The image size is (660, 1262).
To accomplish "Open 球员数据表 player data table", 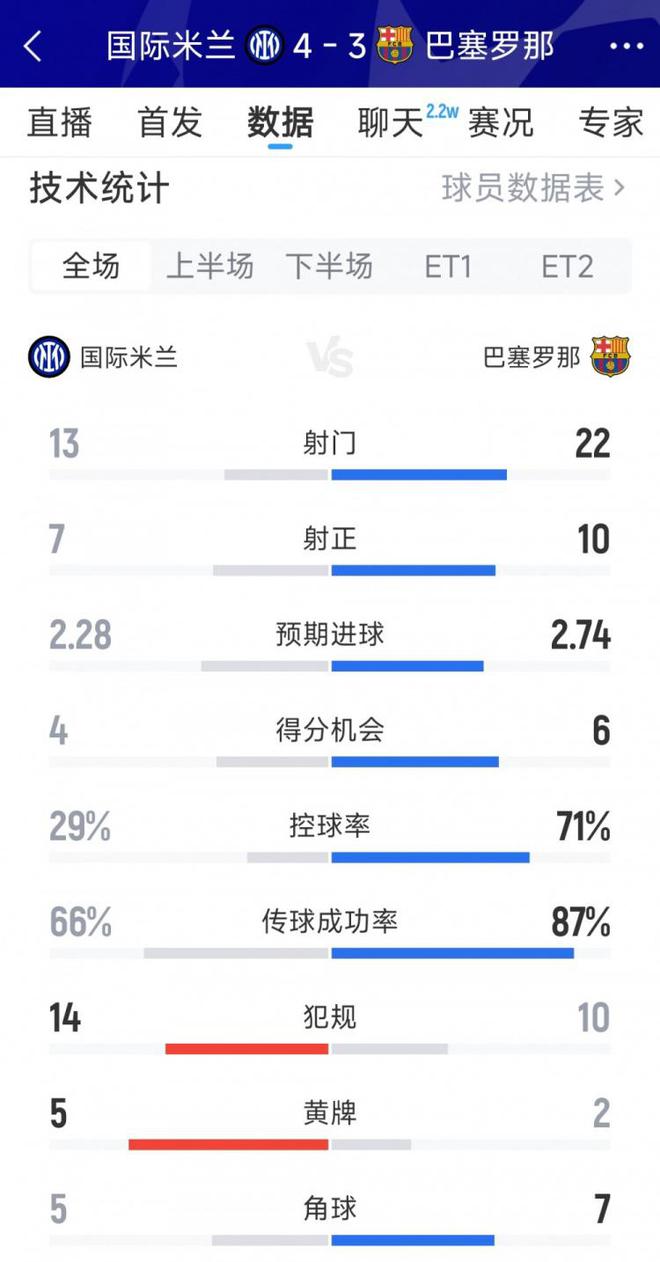I will pyautogui.click(x=533, y=188).
